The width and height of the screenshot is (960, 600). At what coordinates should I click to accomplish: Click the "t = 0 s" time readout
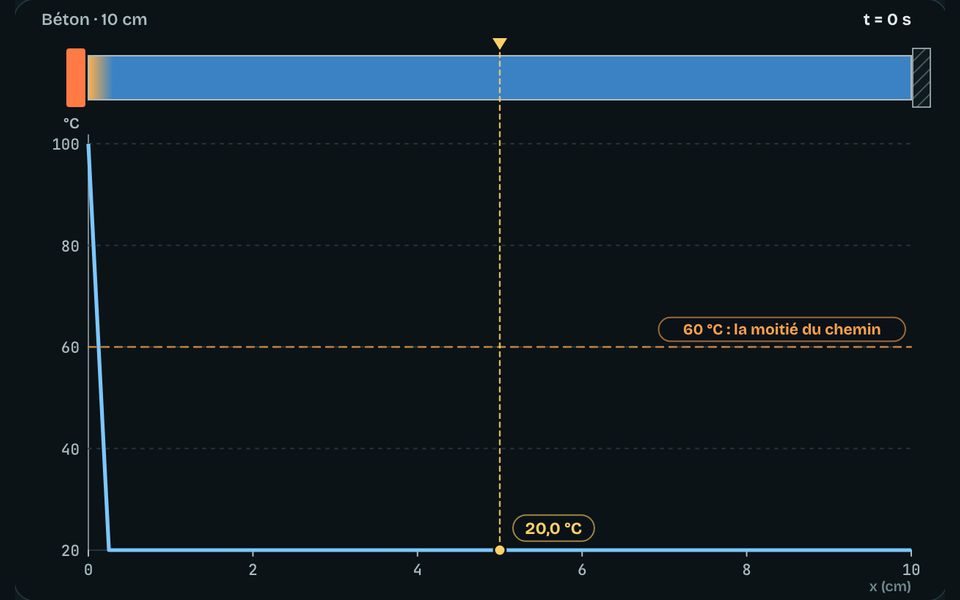887,20
